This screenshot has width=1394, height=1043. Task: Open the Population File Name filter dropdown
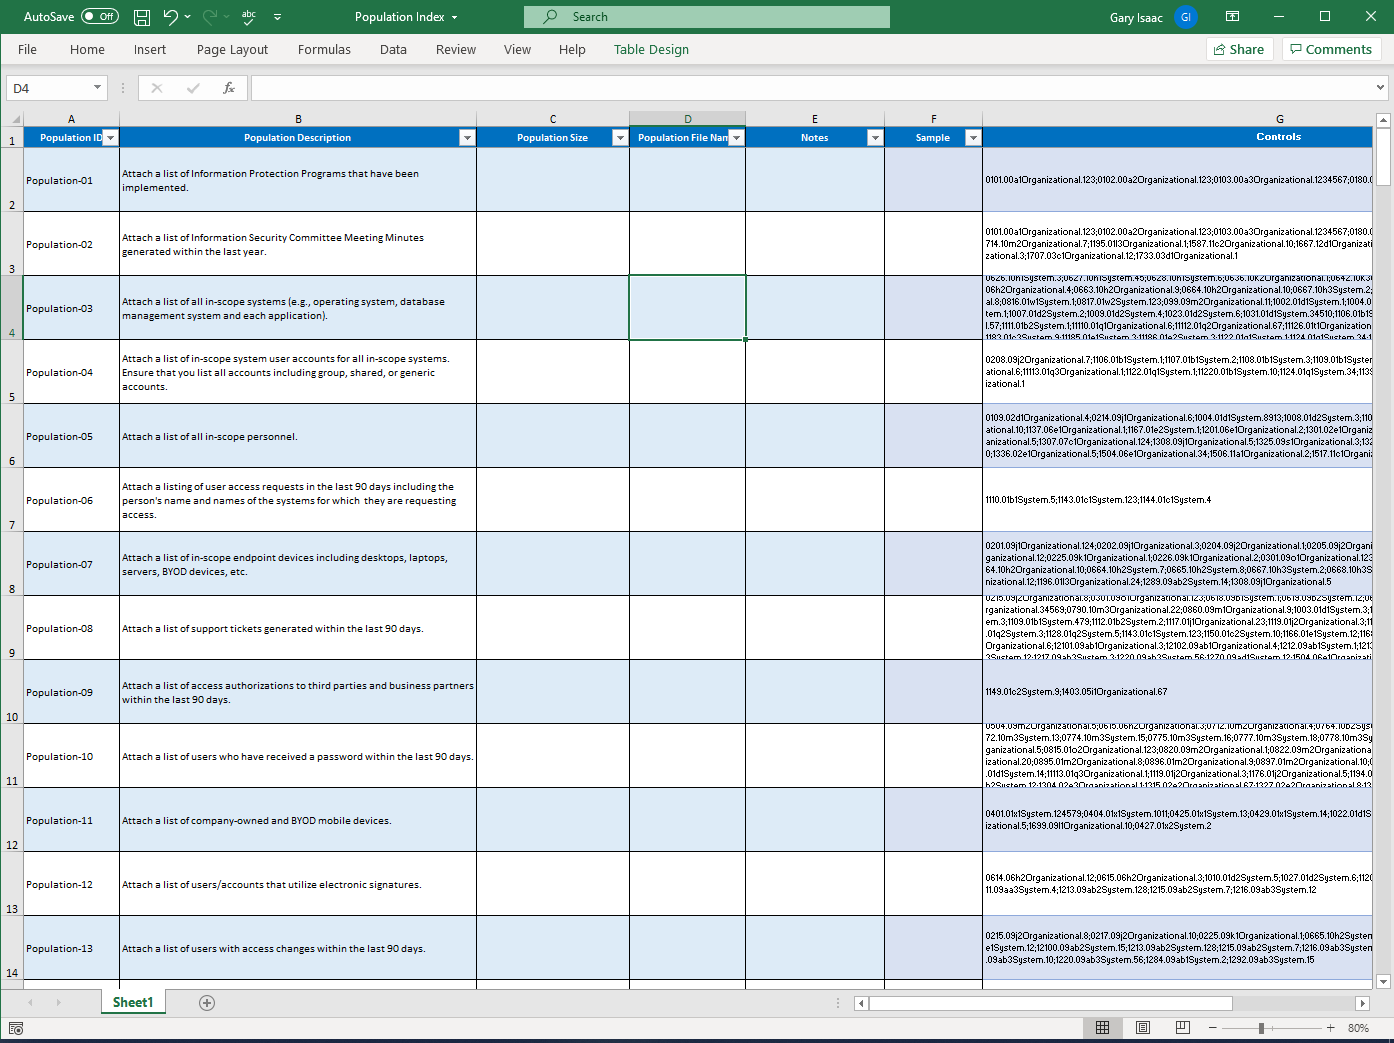737,138
